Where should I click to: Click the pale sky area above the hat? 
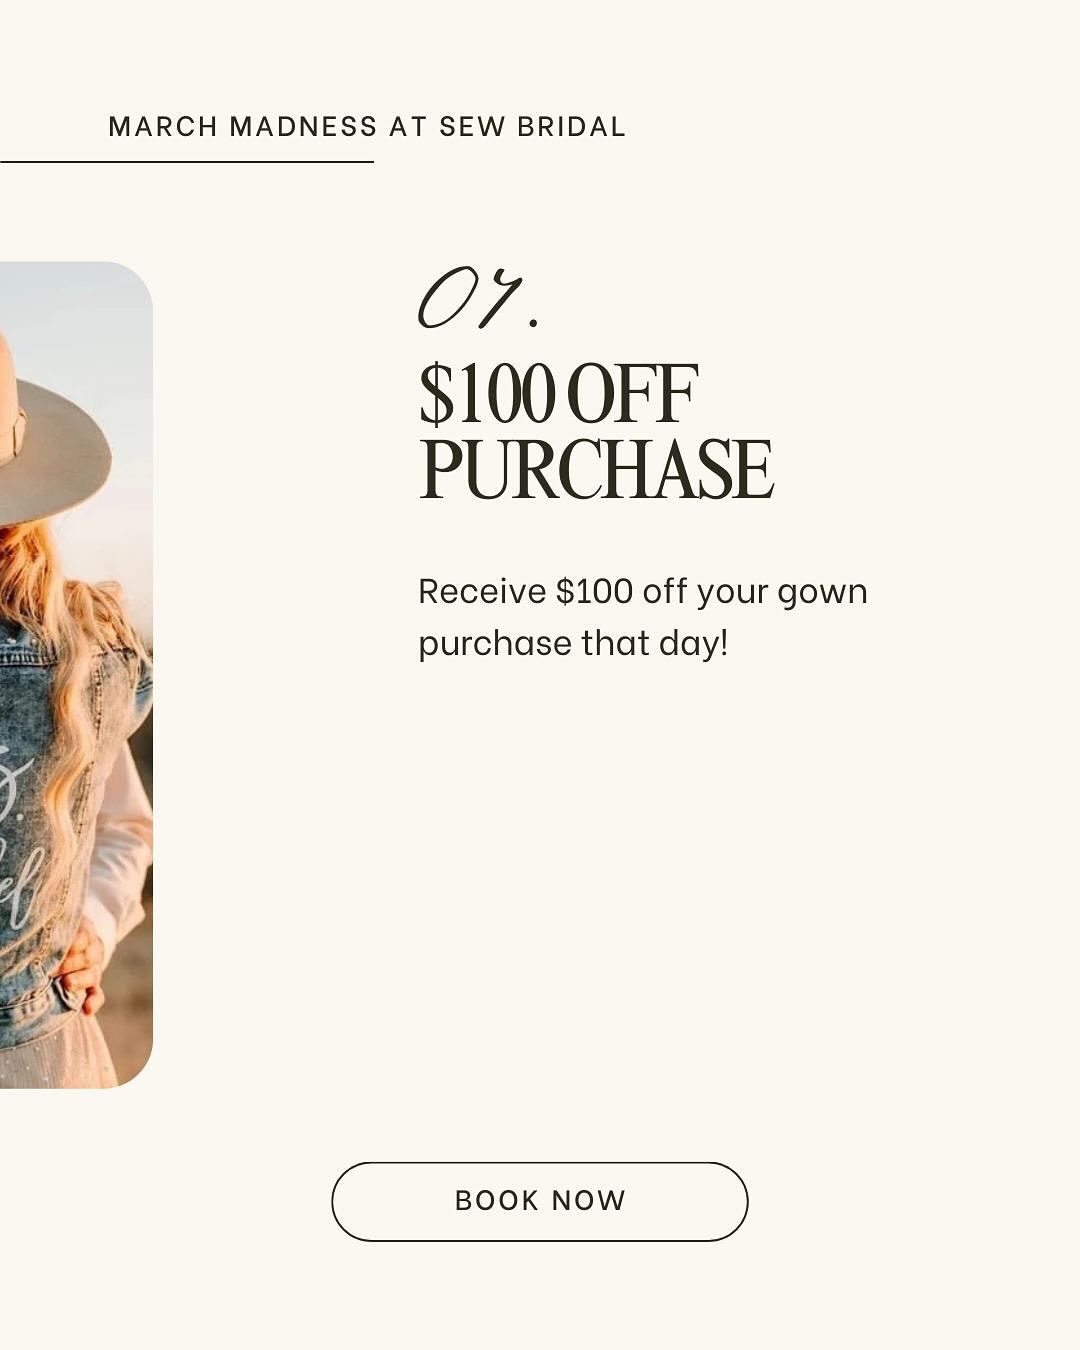[80, 310]
